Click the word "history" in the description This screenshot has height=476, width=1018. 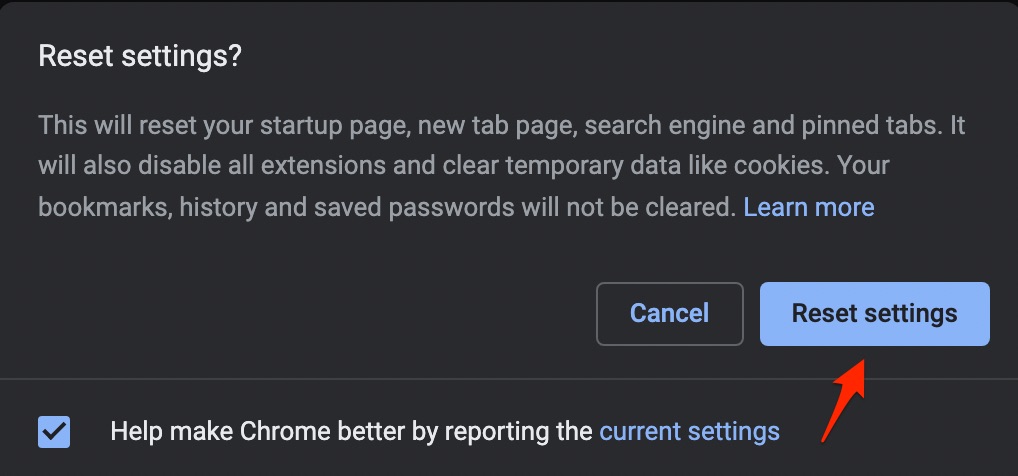click(x=202, y=207)
